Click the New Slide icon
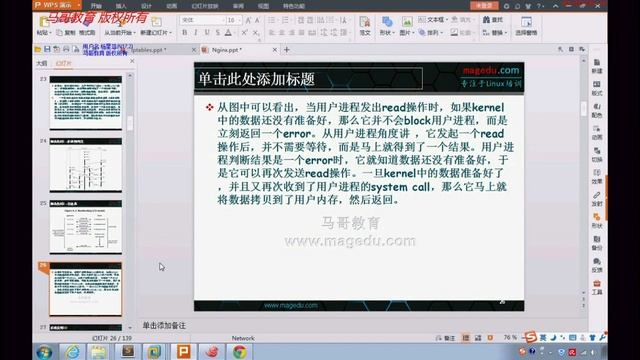This screenshot has width=640, height=360. 156,21
